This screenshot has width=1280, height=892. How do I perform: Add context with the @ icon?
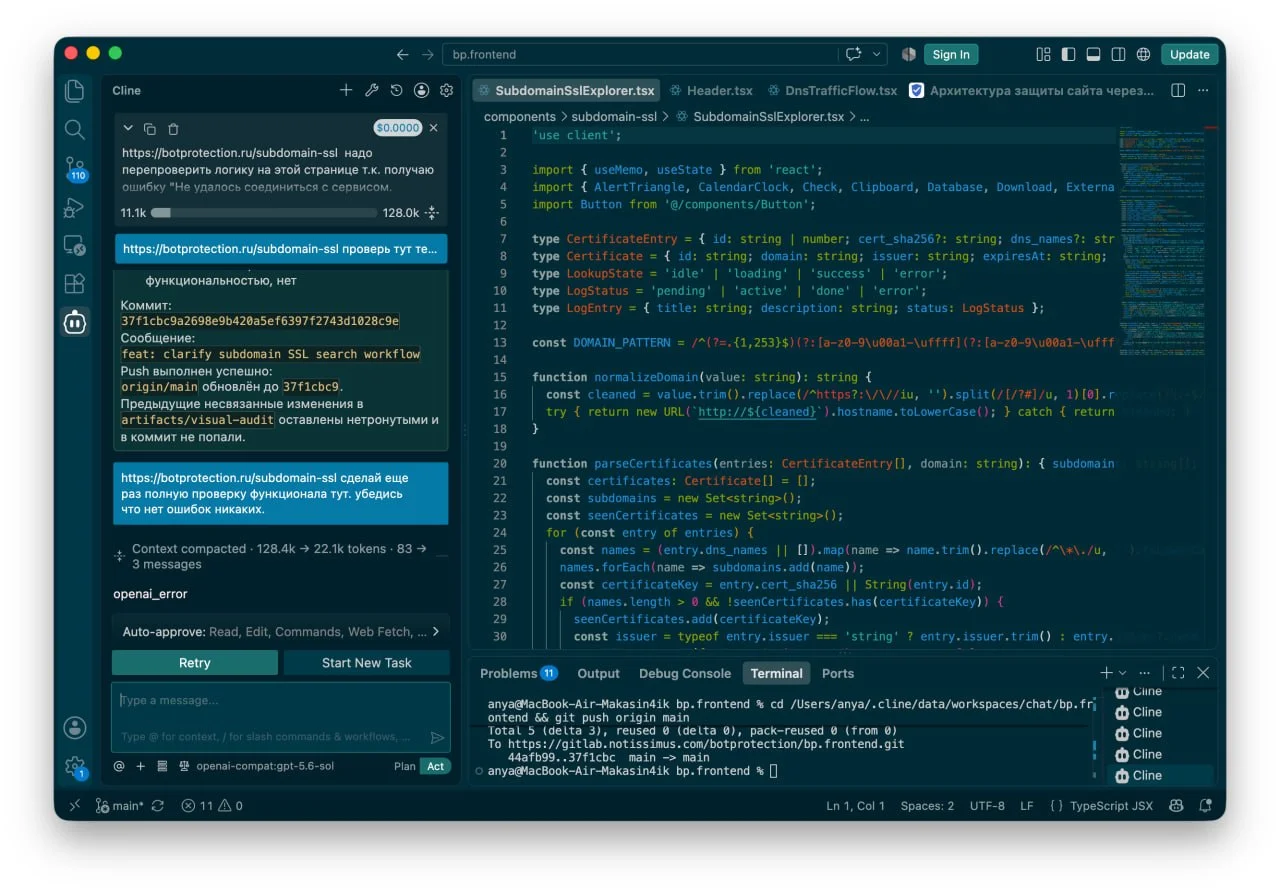tap(119, 766)
